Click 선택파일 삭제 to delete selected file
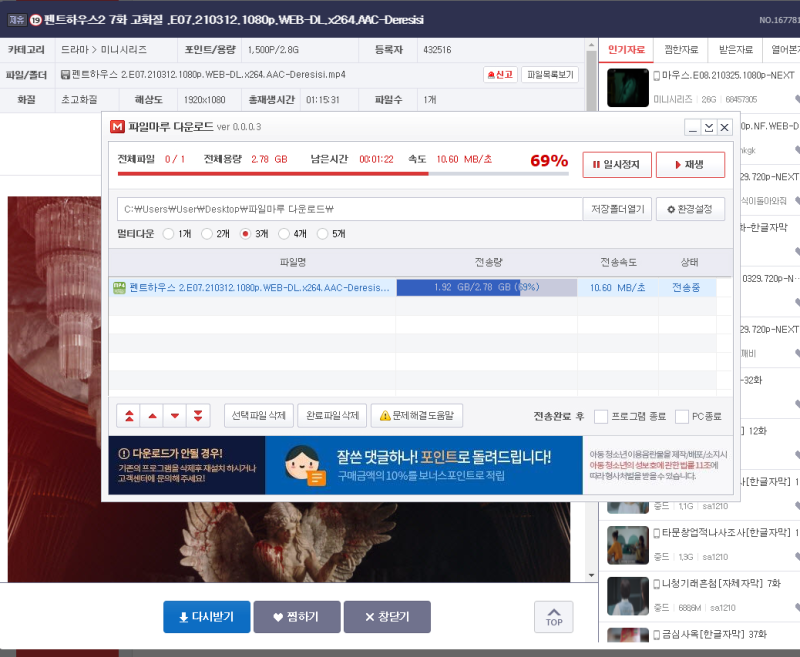 pyautogui.click(x=259, y=416)
